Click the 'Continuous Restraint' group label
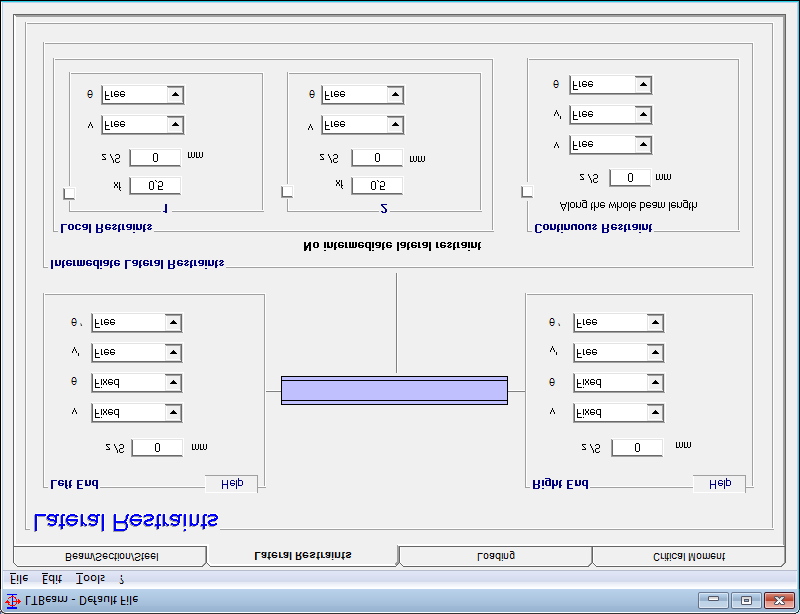 pyautogui.click(x=593, y=228)
